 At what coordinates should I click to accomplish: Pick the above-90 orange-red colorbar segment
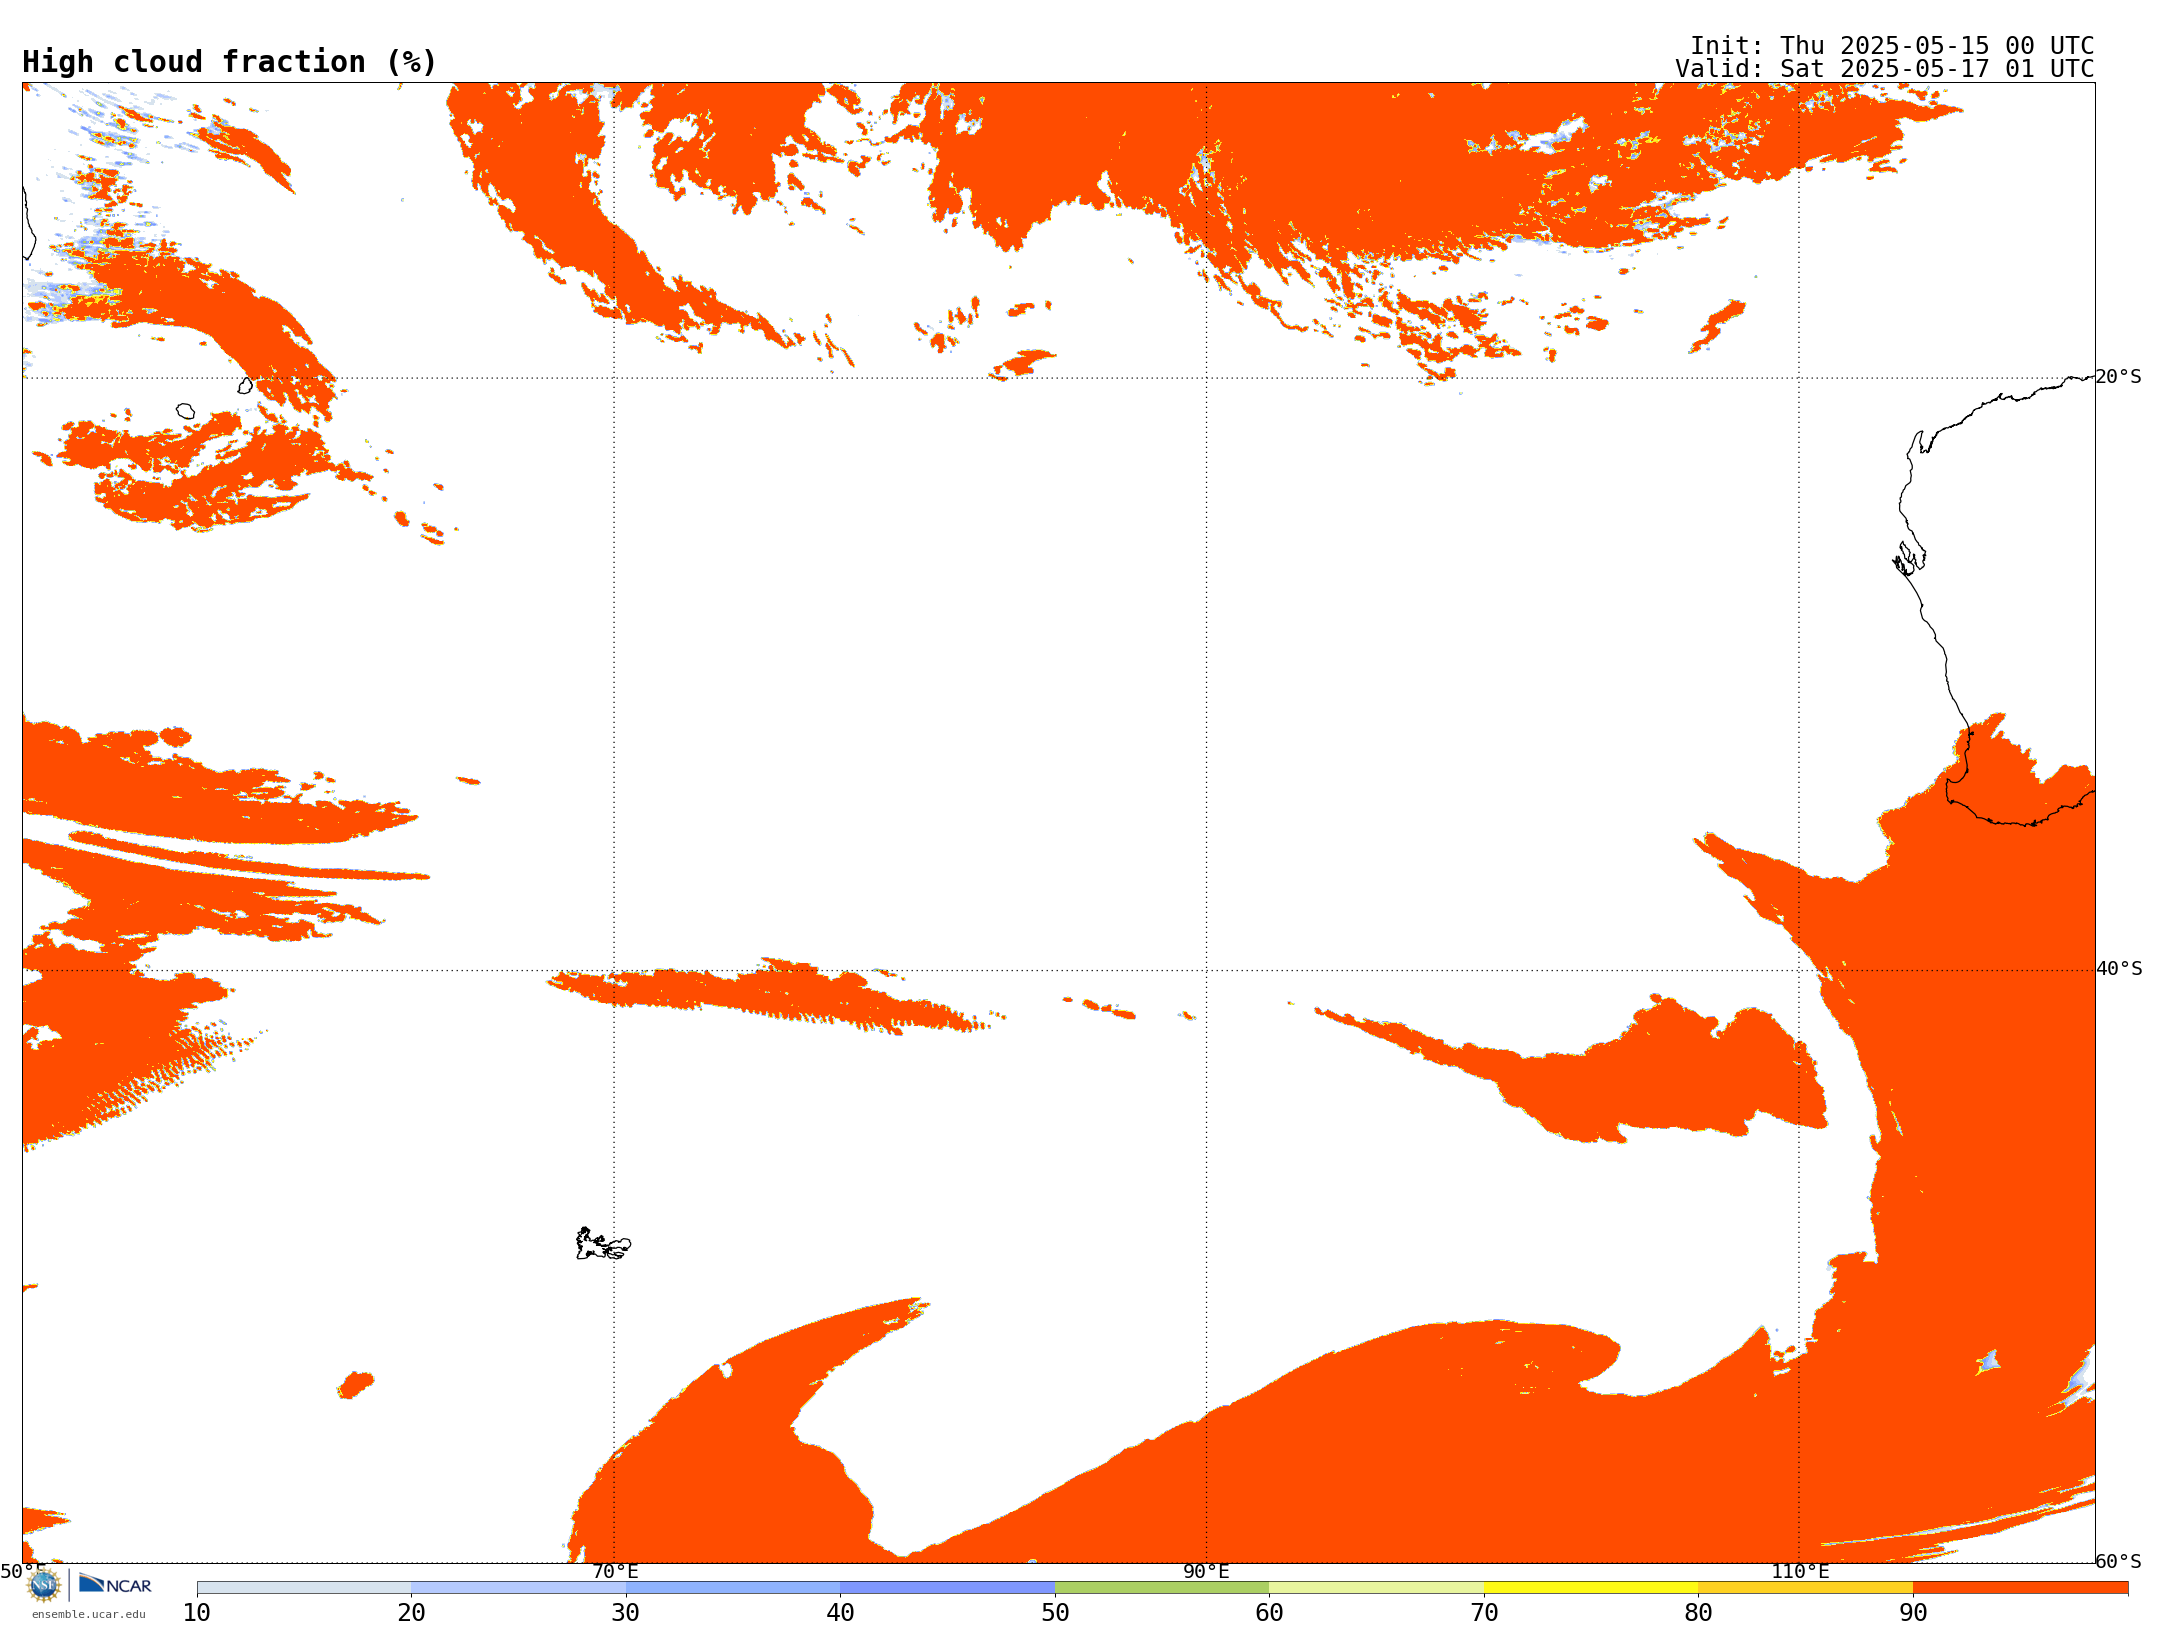click(x=2020, y=1588)
